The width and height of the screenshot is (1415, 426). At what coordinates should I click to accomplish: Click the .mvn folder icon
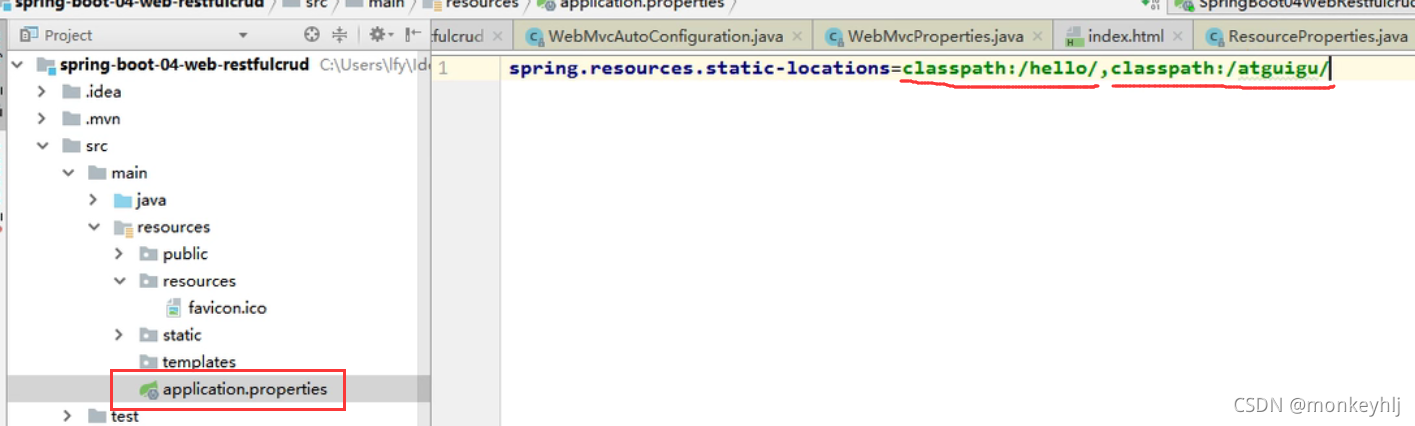tap(71, 119)
